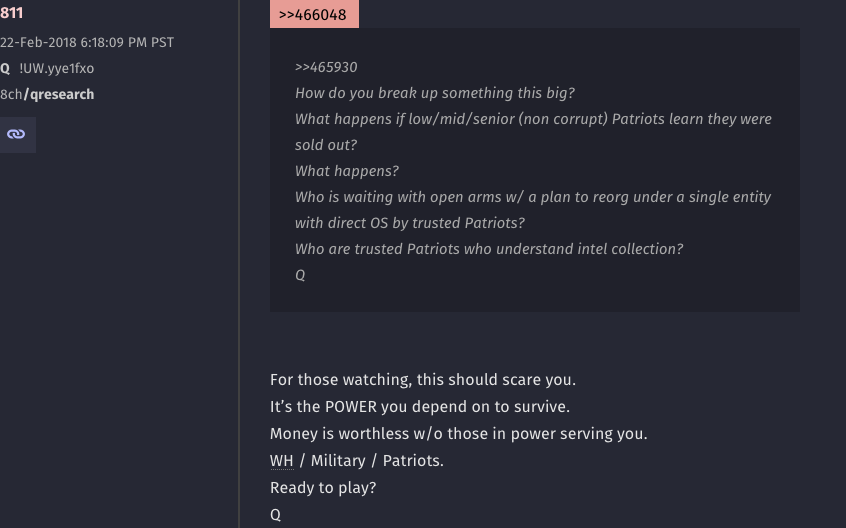The width and height of the screenshot is (846, 528).
Task: Select the tripcode !UW.yye1fxo
Action: pos(57,68)
